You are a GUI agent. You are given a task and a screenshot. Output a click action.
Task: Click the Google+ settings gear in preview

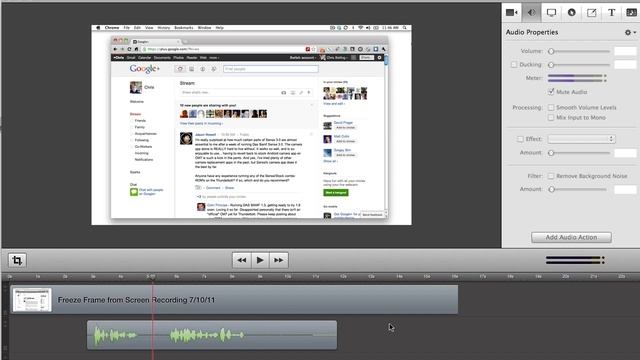[380, 58]
